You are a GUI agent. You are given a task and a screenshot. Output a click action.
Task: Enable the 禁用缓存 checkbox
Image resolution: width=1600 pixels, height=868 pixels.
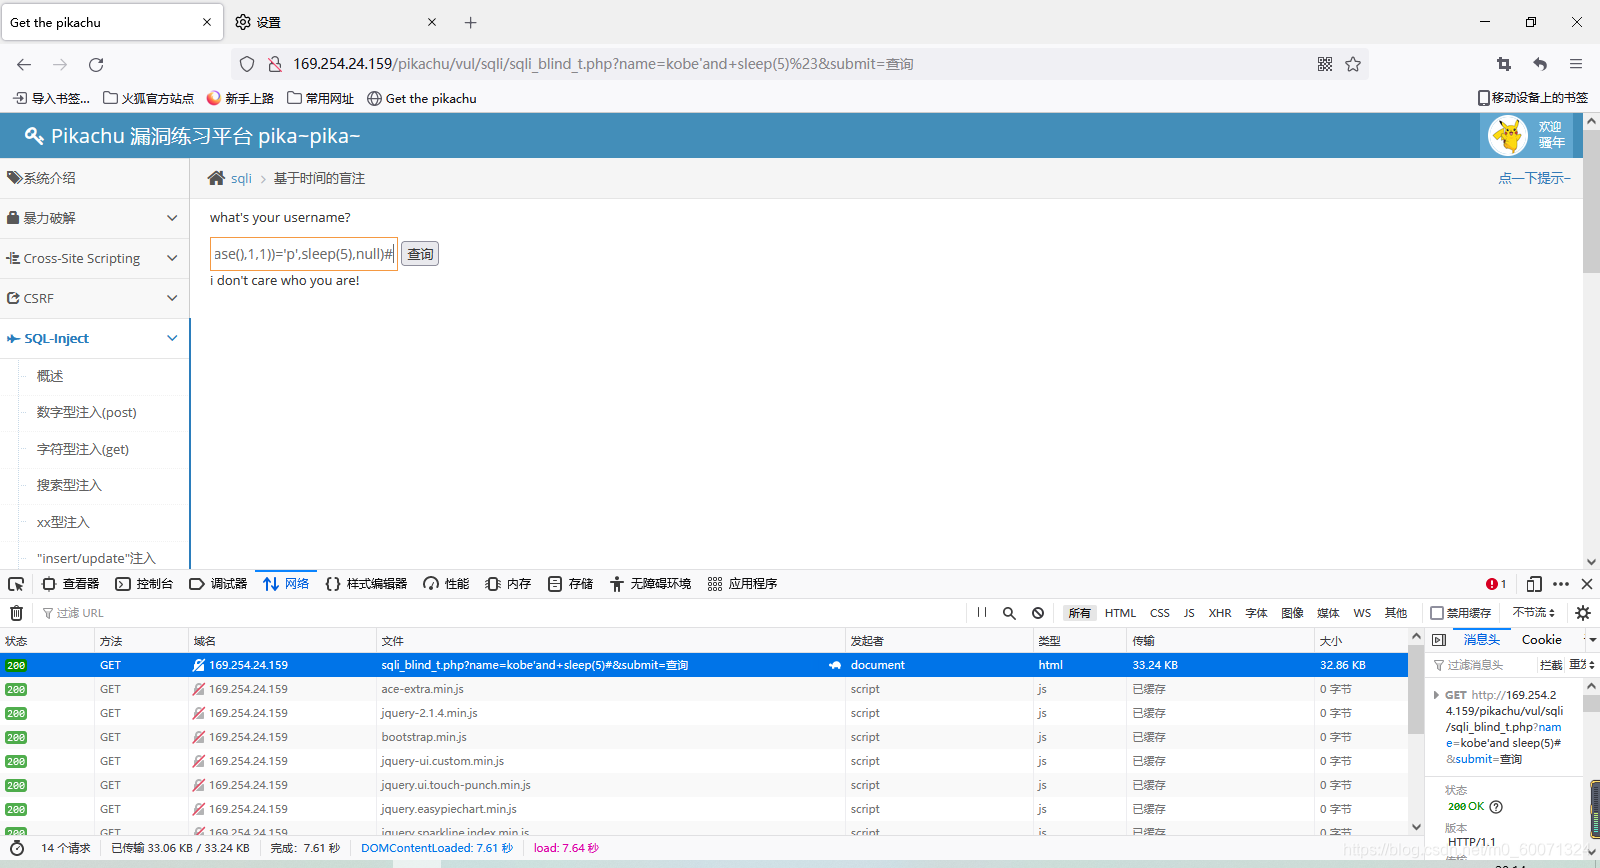click(x=1437, y=613)
